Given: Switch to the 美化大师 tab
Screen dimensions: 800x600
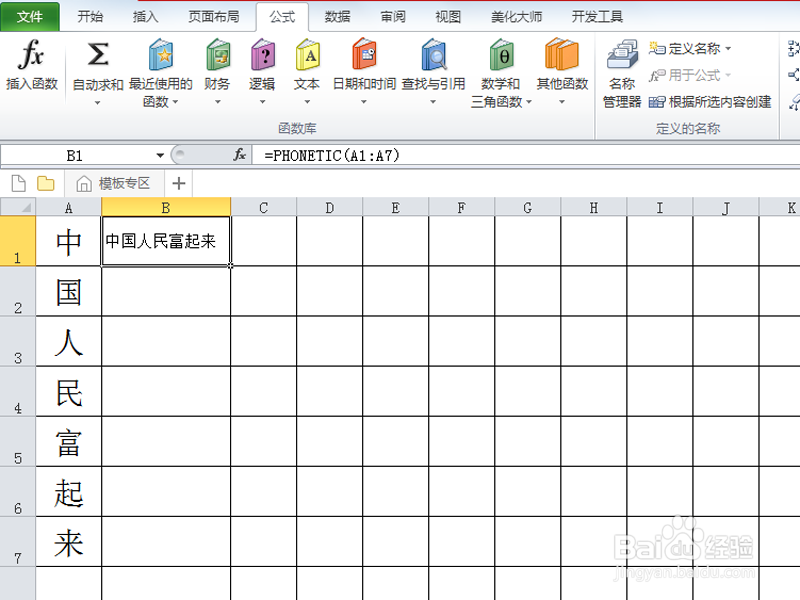Looking at the screenshot, I should pyautogui.click(x=516, y=16).
